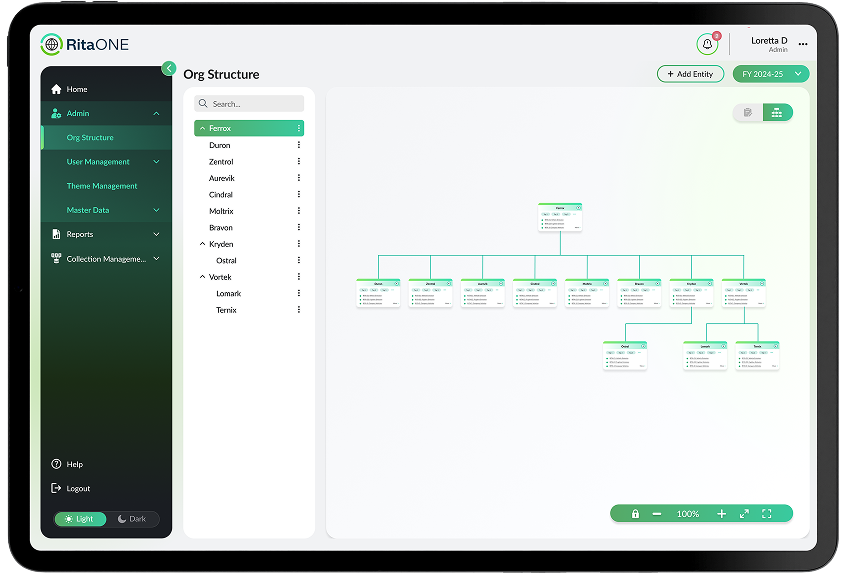This screenshot has height=573, width=846.
Task: Zoom out with the minus icon
Action: click(x=657, y=514)
